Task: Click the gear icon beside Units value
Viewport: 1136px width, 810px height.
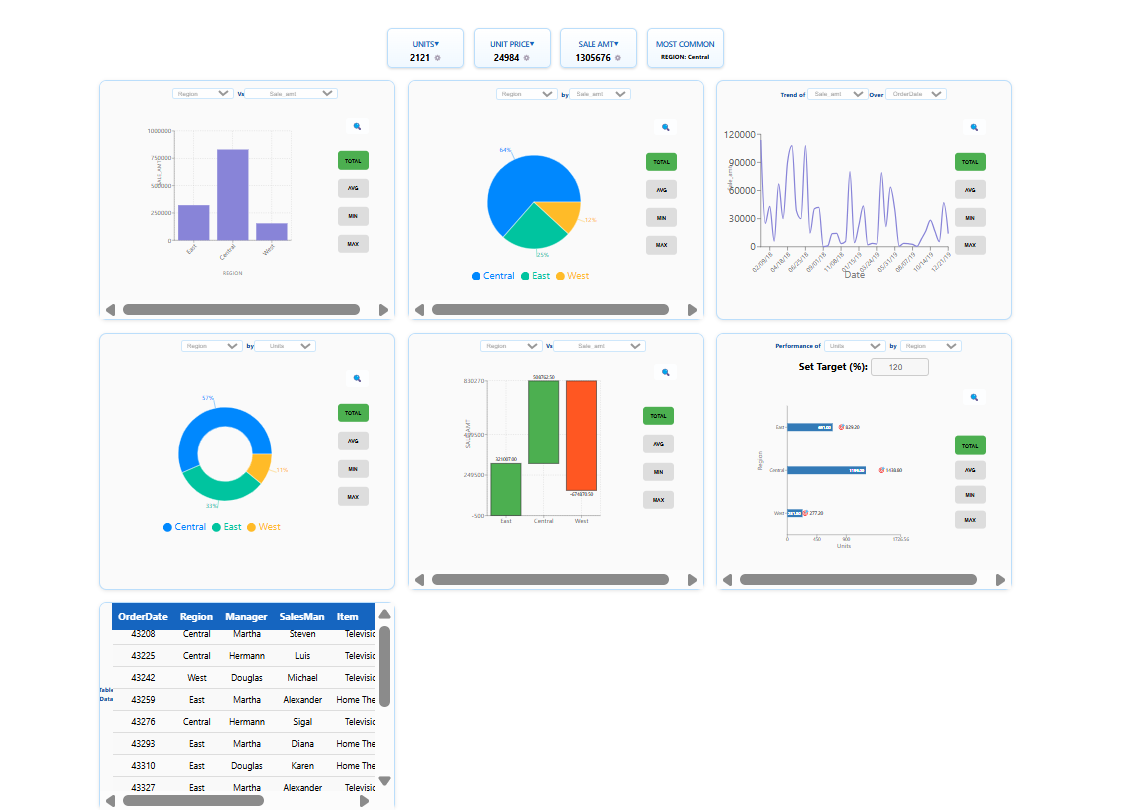Action: pyautogui.click(x=438, y=58)
